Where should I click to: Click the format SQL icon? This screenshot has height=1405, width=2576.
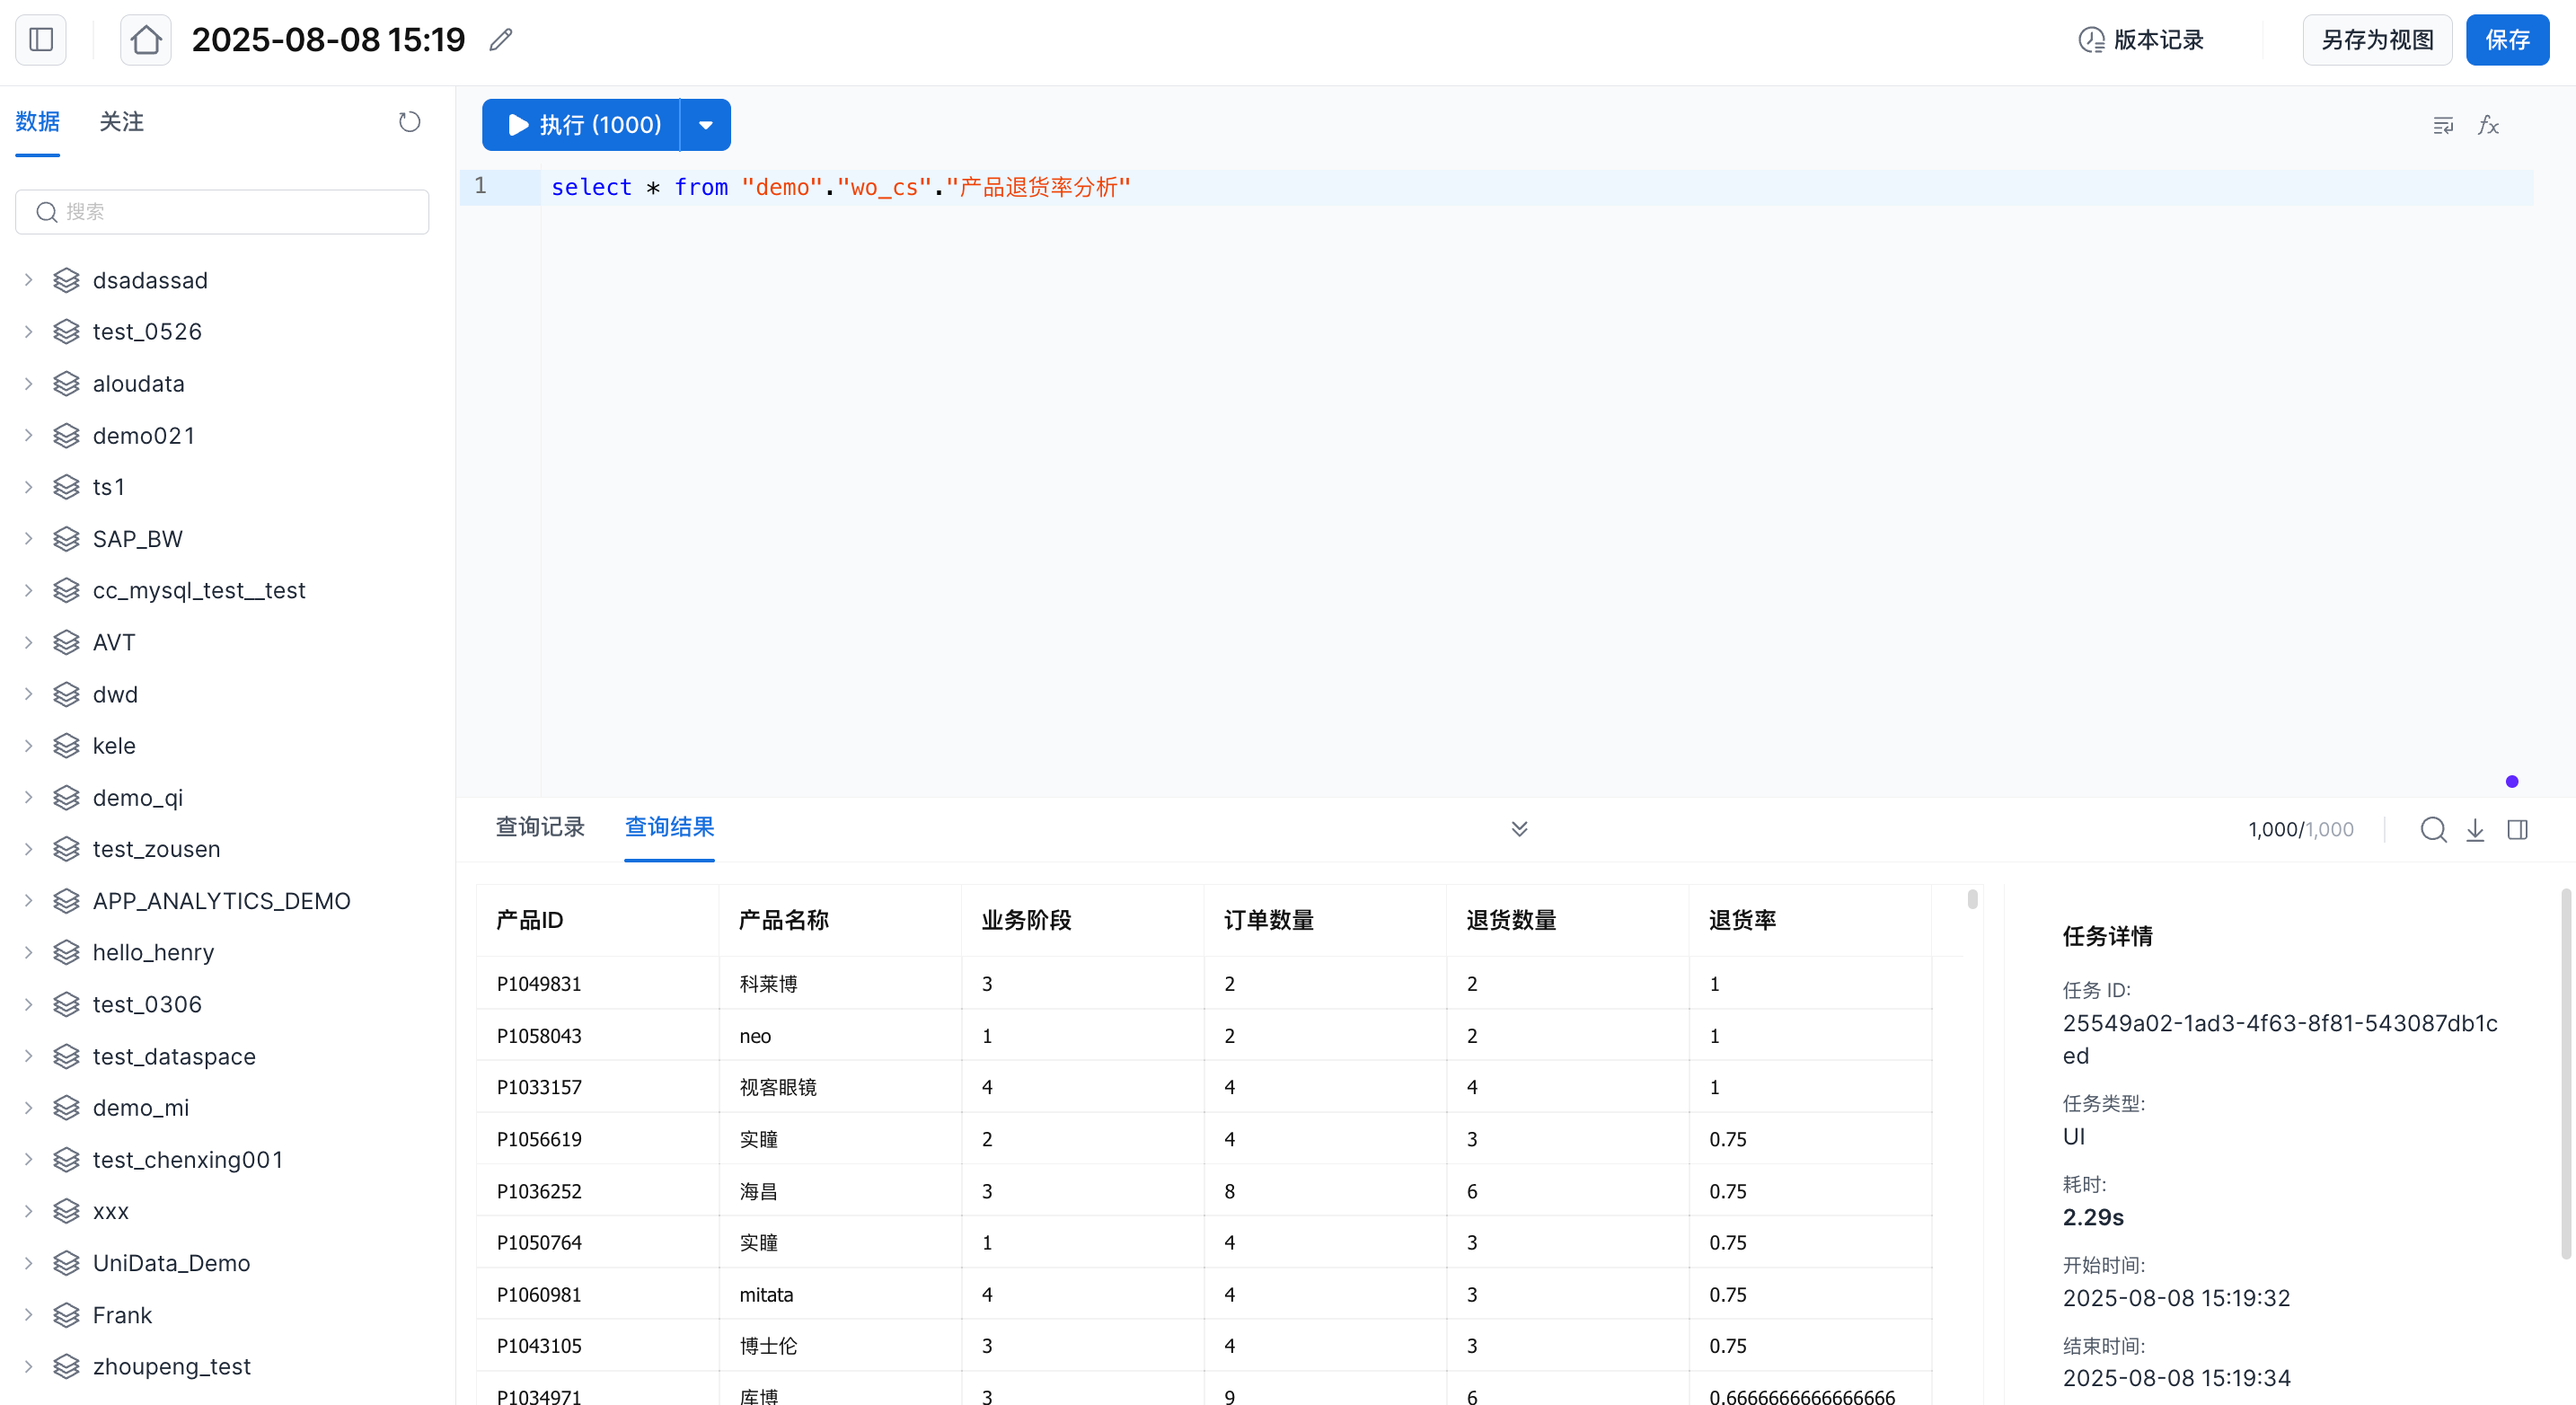point(2443,125)
